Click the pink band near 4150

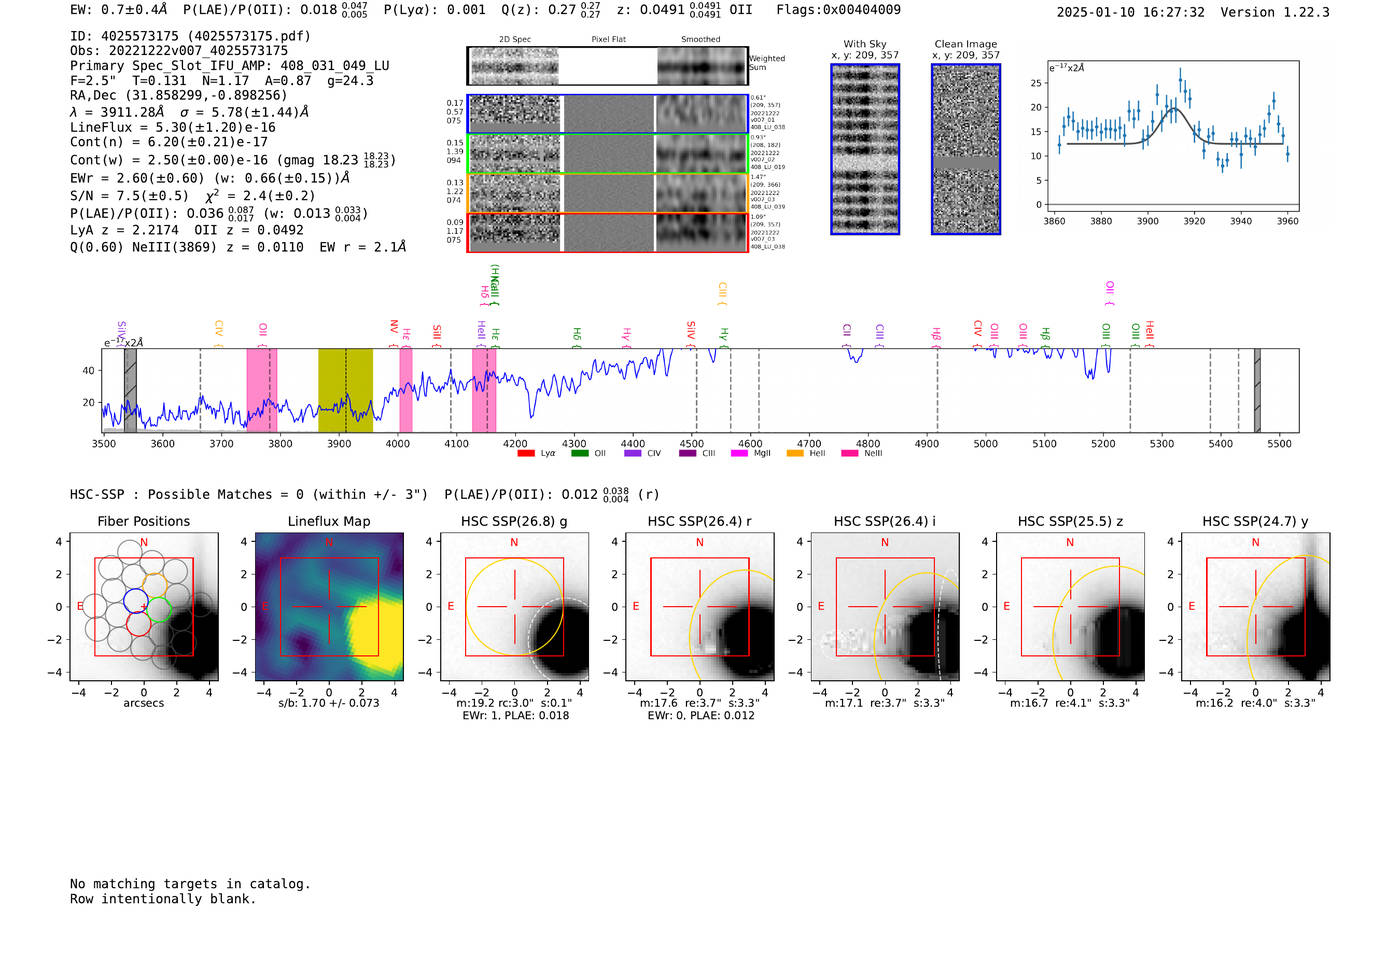484,390
